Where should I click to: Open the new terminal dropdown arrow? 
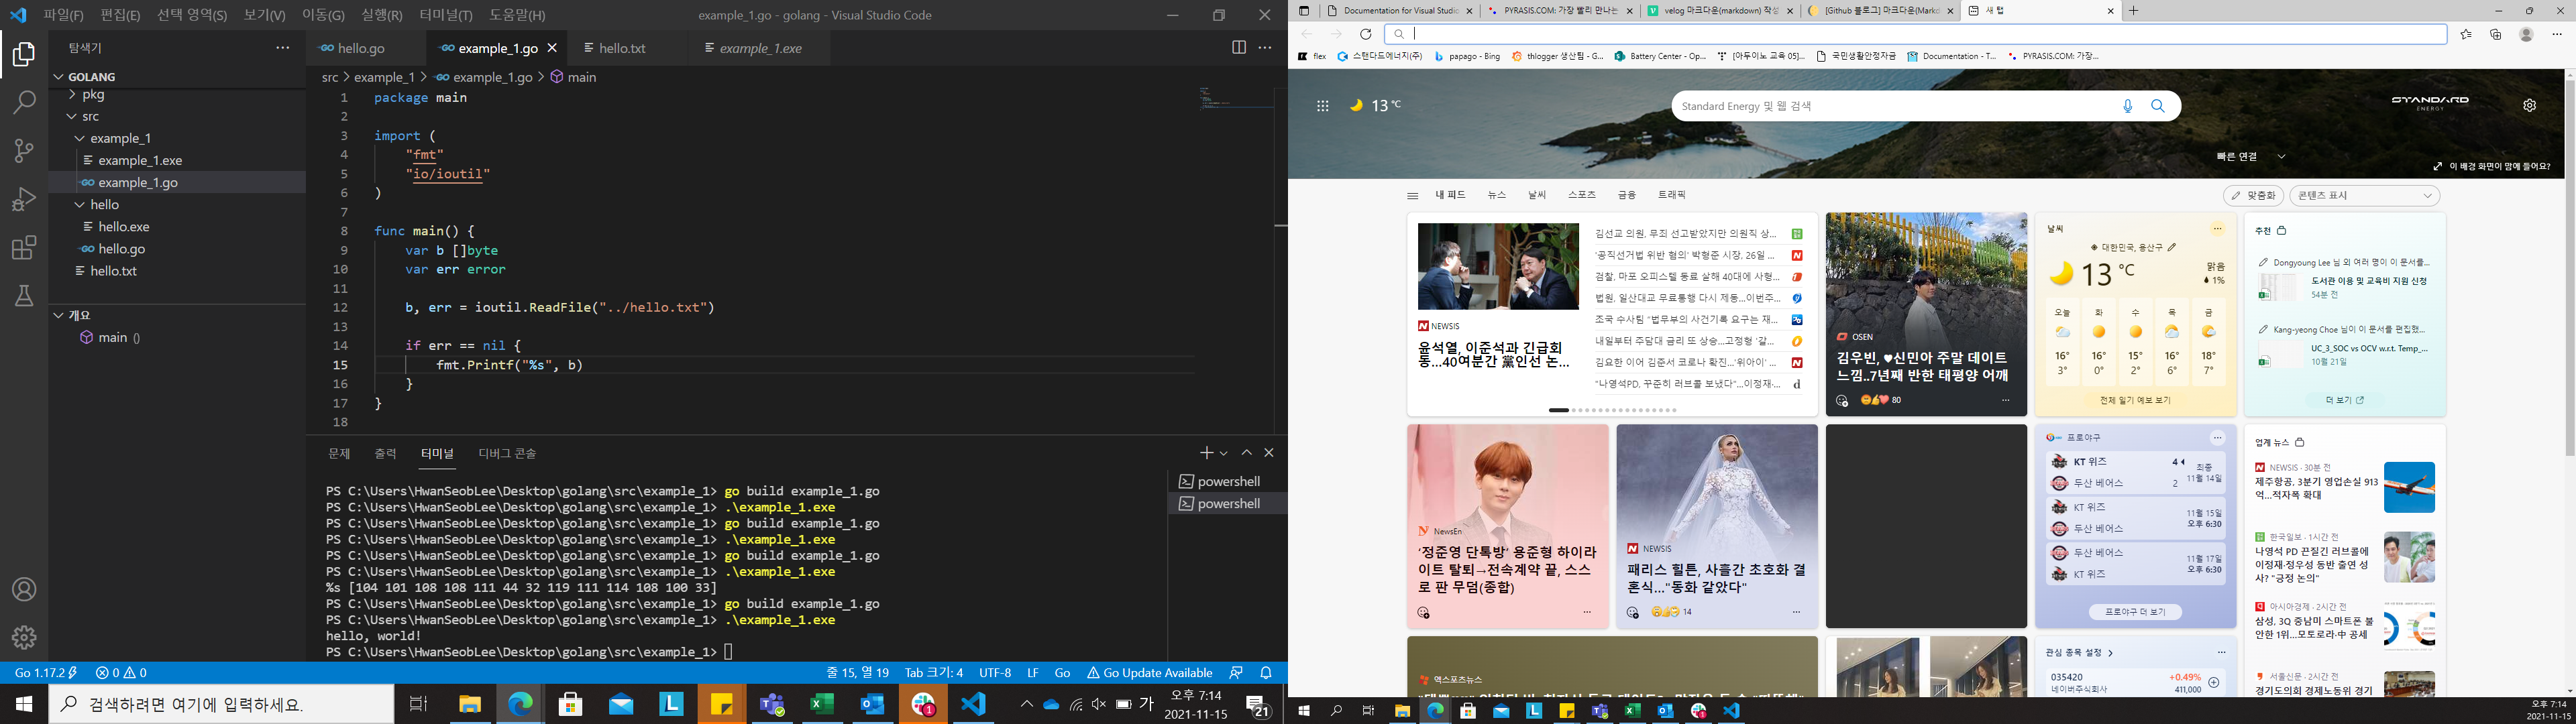click(x=1224, y=454)
